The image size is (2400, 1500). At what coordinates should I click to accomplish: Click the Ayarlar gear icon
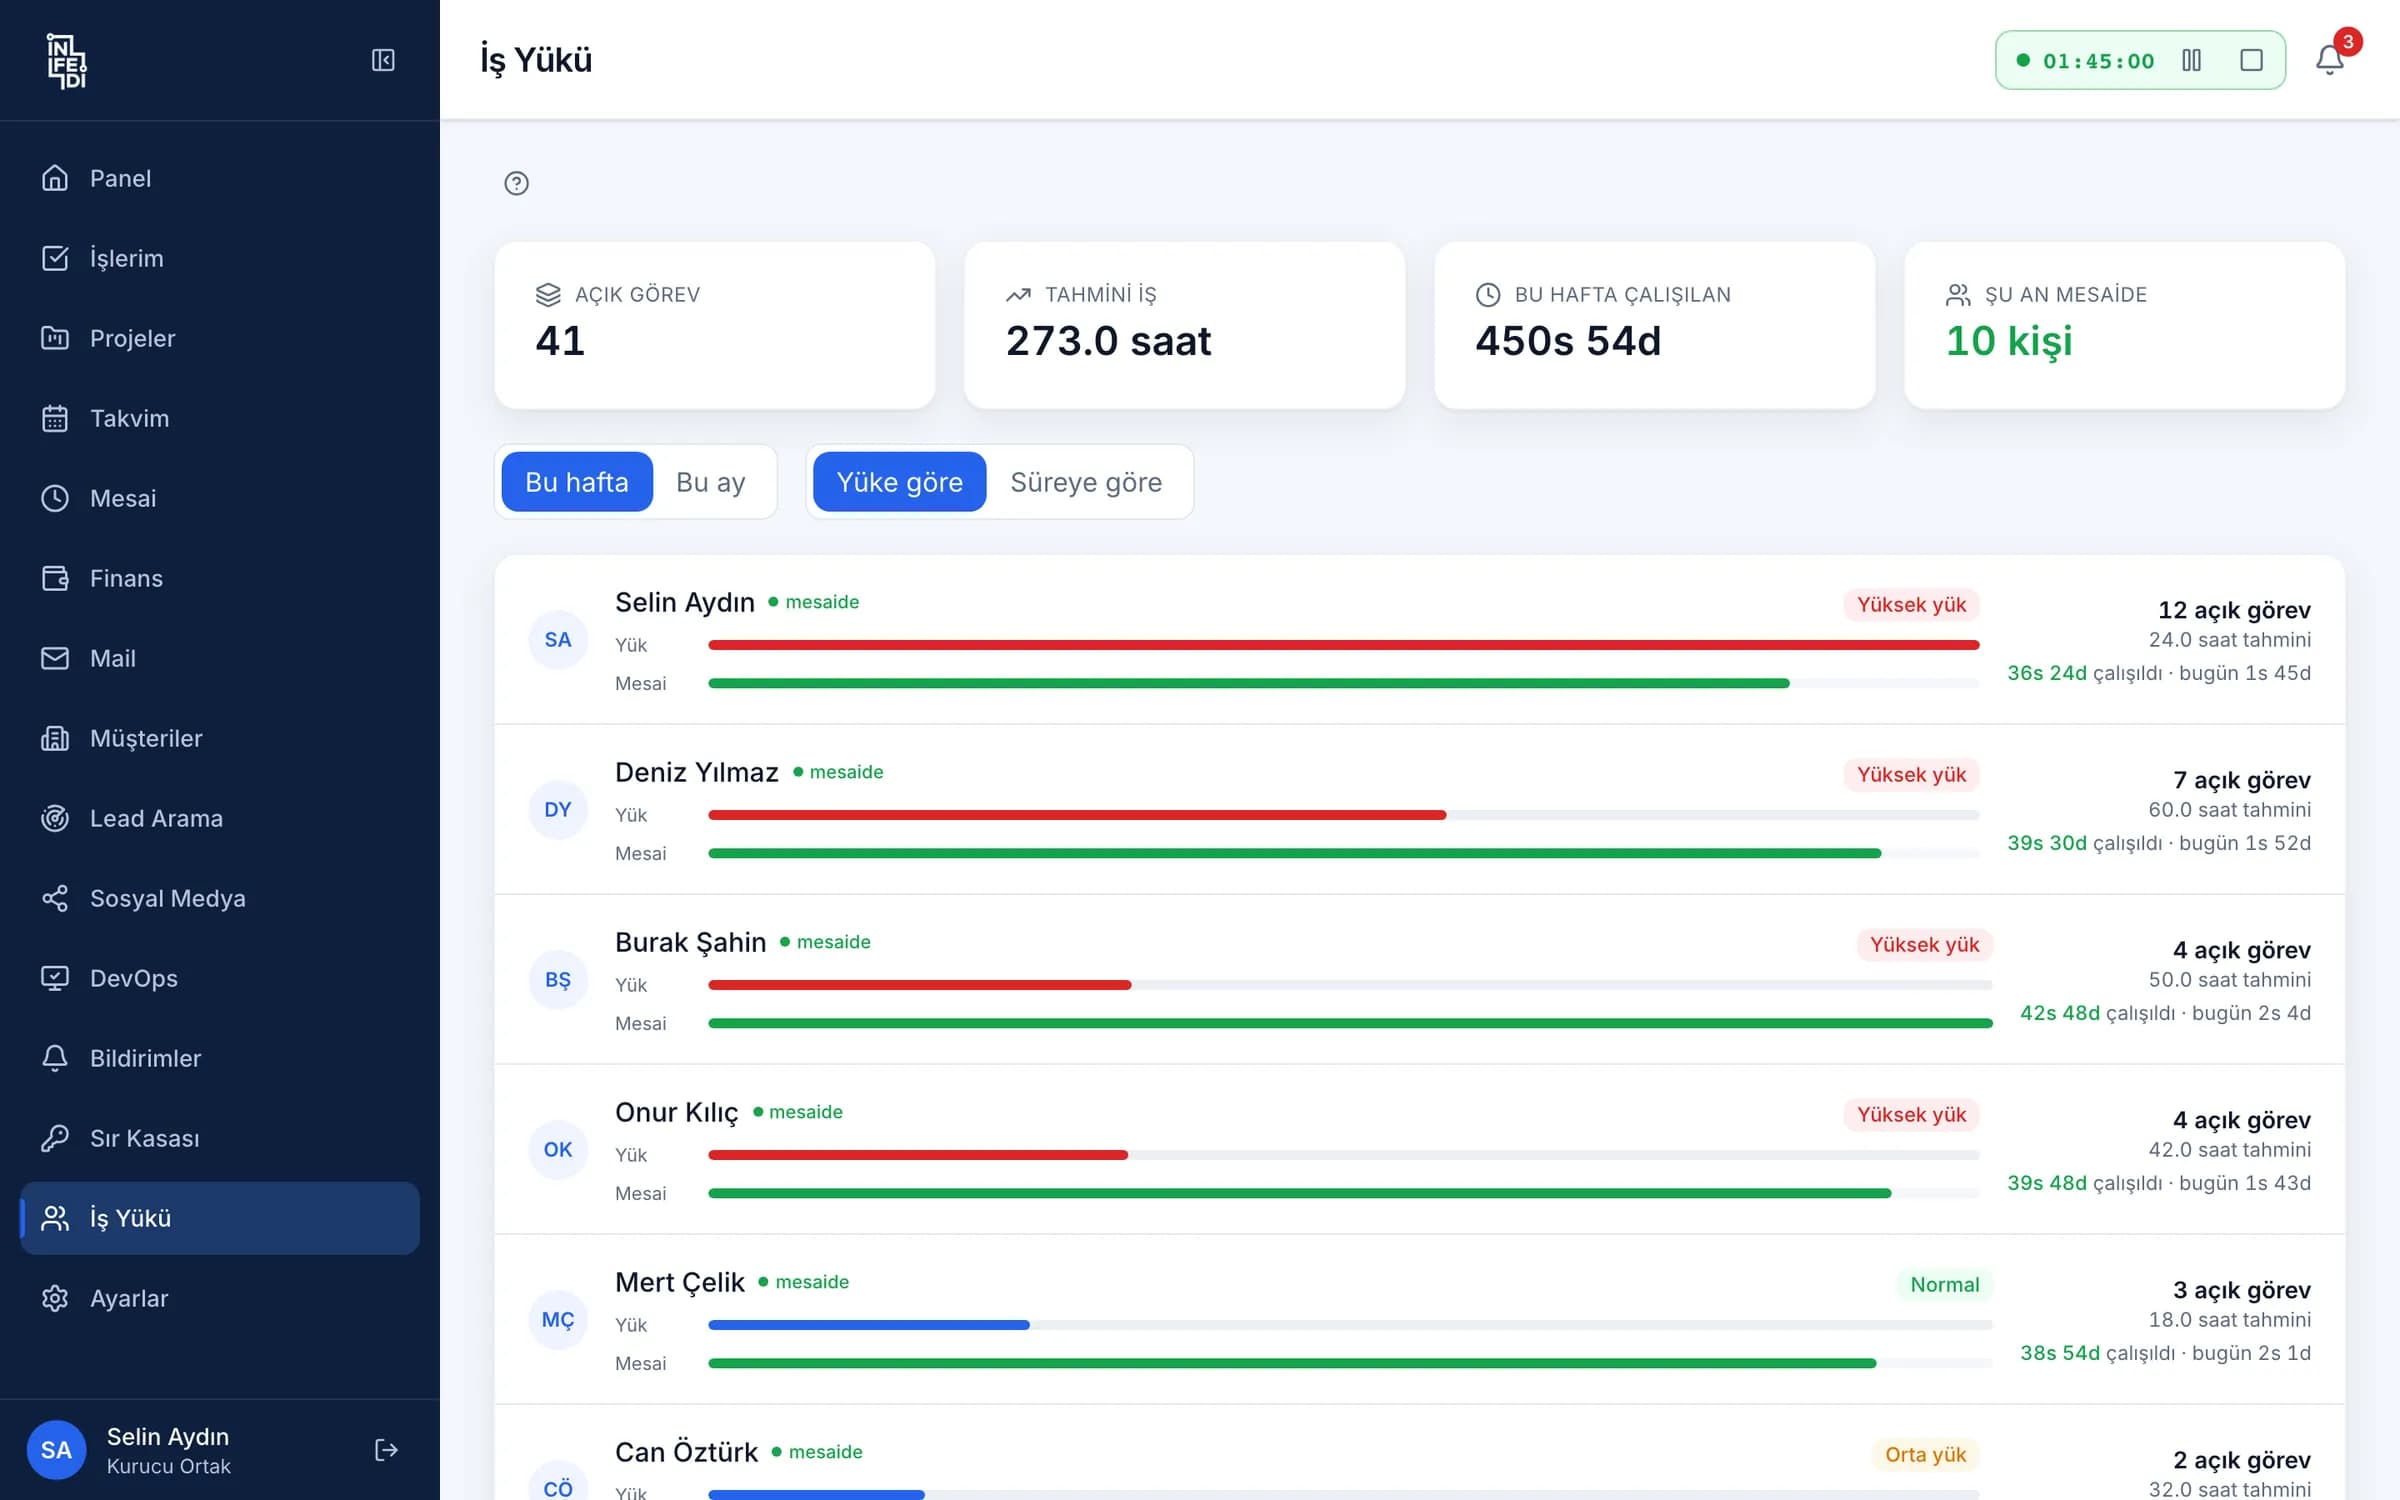[x=55, y=1298]
